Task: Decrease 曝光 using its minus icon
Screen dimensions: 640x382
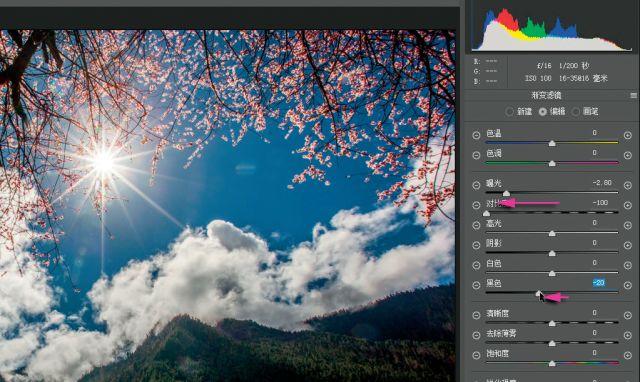Action: pyautogui.click(x=476, y=185)
